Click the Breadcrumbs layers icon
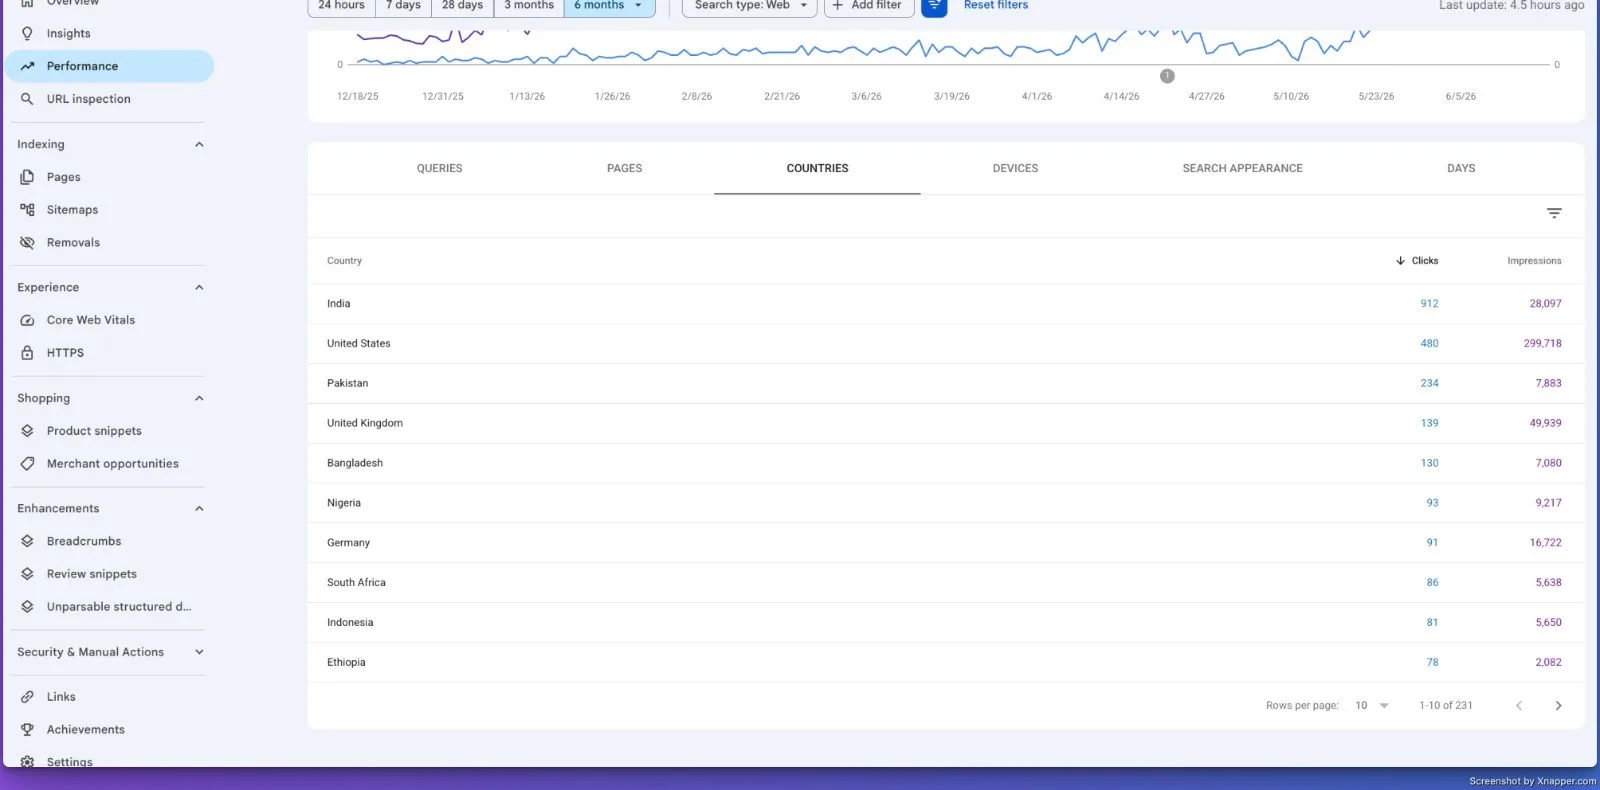The height and width of the screenshot is (790, 1600). click(x=27, y=541)
